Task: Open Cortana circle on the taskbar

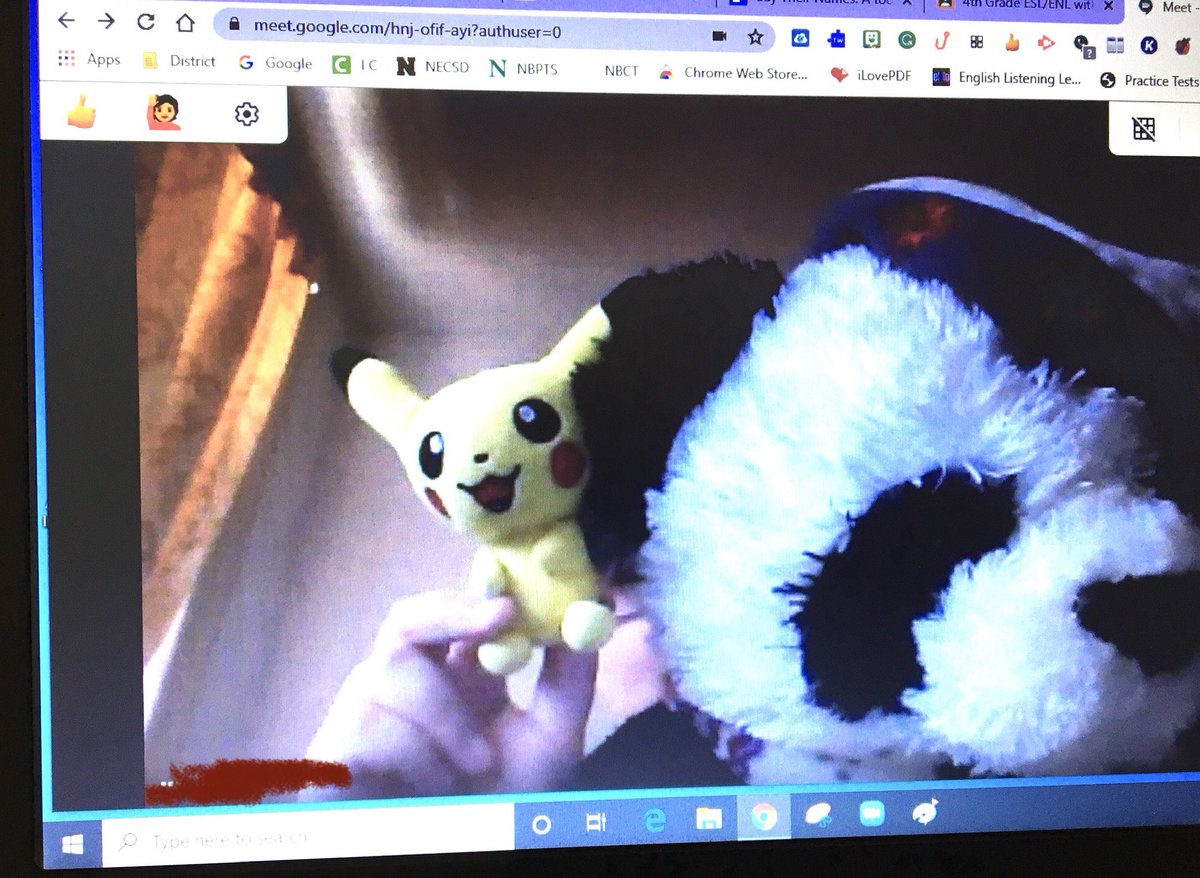Action: 541,825
